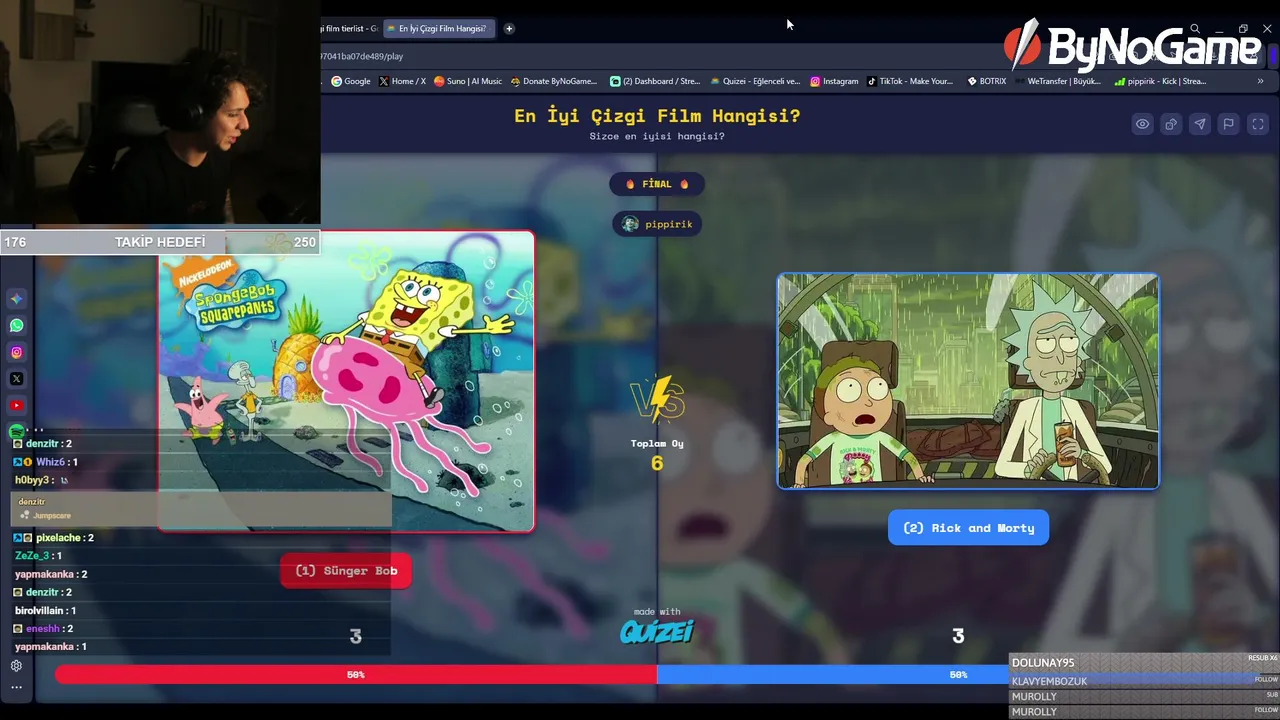Open WhatsApp from the browser sidebar
This screenshot has height=720, width=1280.
click(17, 325)
